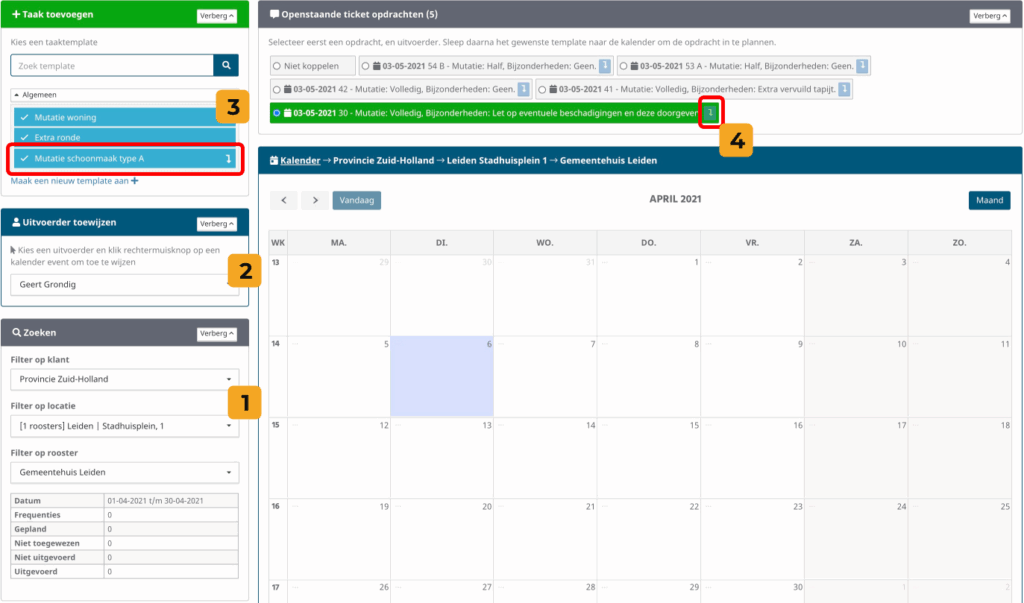Open the 'Filter op locatie' dropdown
This screenshot has height=603, width=1024.
click(x=123, y=426)
